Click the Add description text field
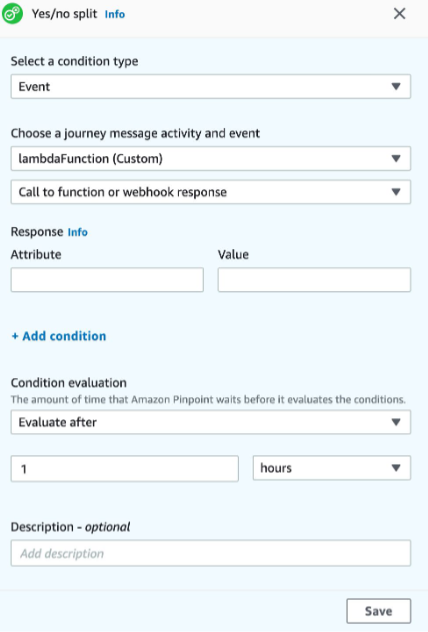The width and height of the screenshot is (428, 632). pos(211,553)
